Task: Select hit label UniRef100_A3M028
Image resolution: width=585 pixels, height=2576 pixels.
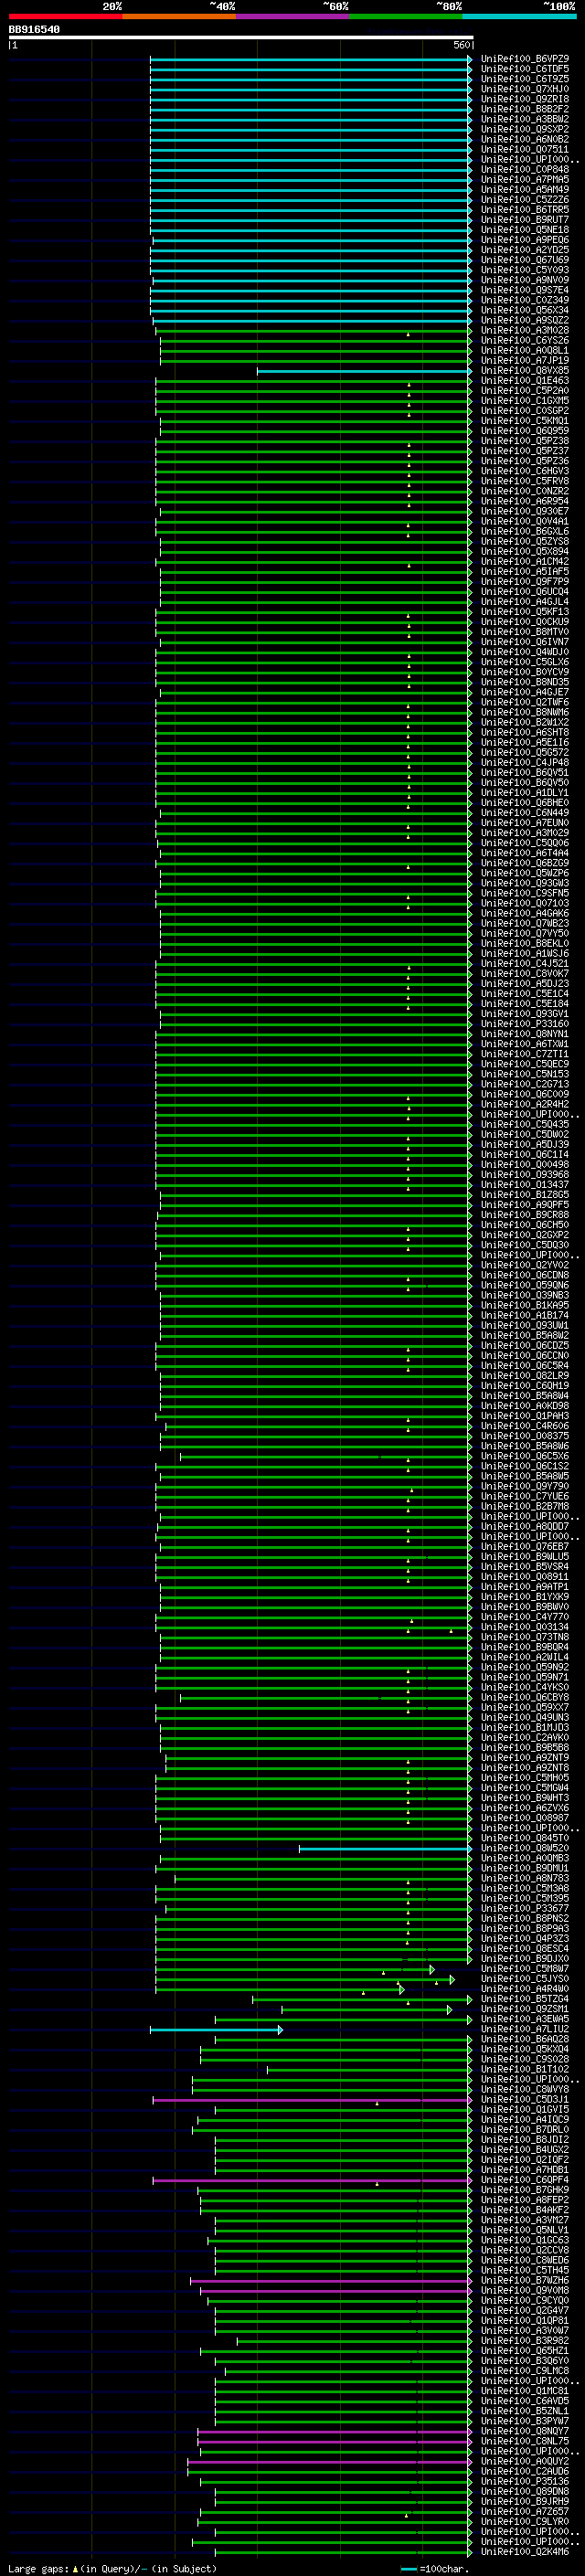Action: pos(525,330)
